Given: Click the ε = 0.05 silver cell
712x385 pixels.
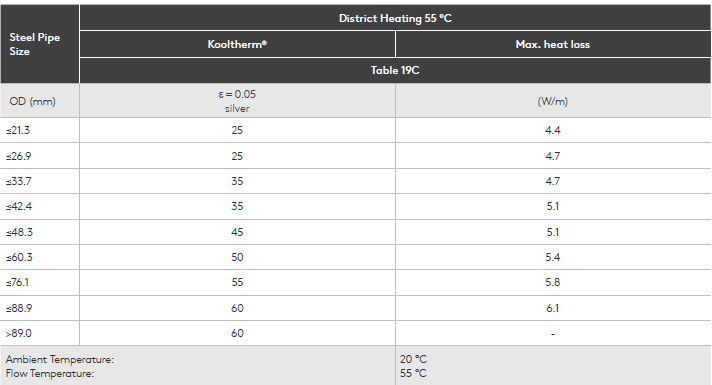Looking at the screenshot, I should (237, 101).
